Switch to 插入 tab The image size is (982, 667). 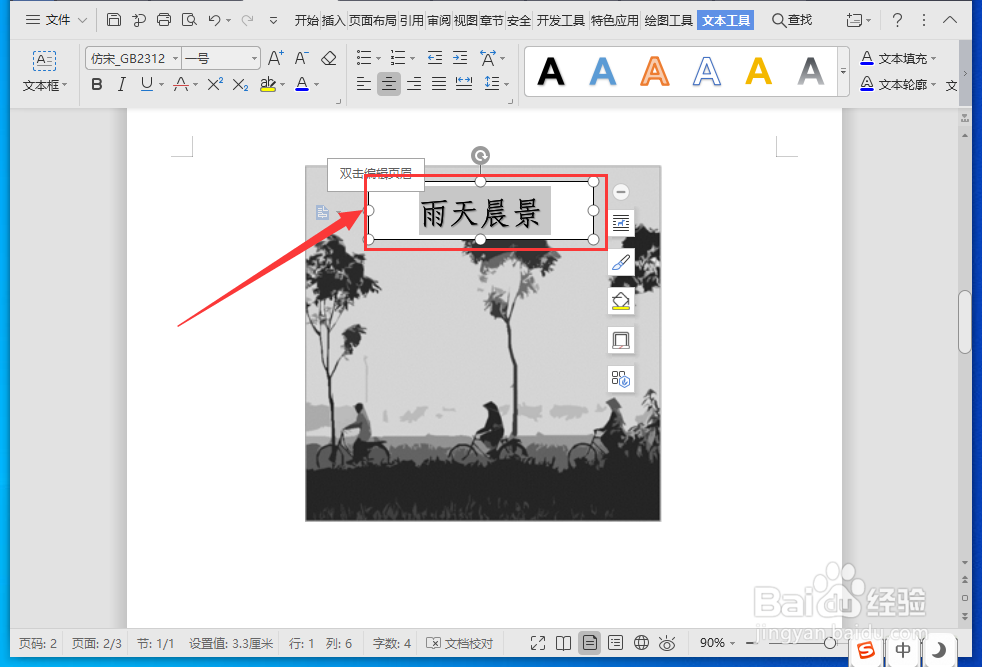pos(333,21)
